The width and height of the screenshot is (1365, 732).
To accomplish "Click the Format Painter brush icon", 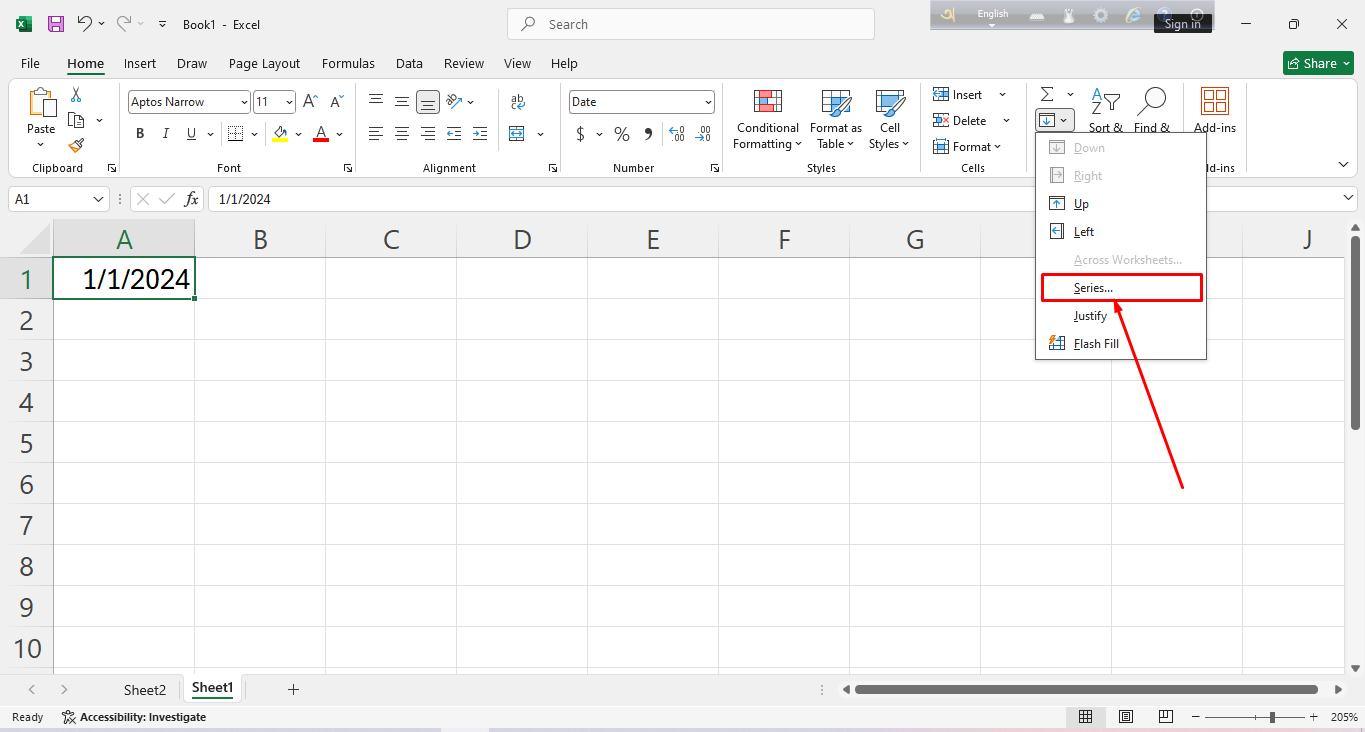I will point(76,145).
